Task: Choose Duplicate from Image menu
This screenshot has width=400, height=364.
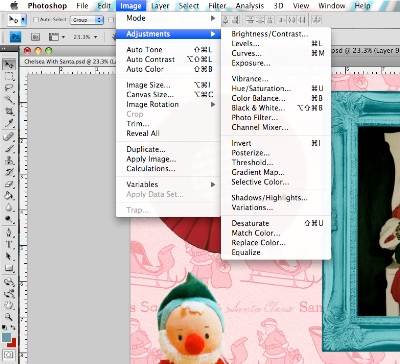Action: (168, 149)
